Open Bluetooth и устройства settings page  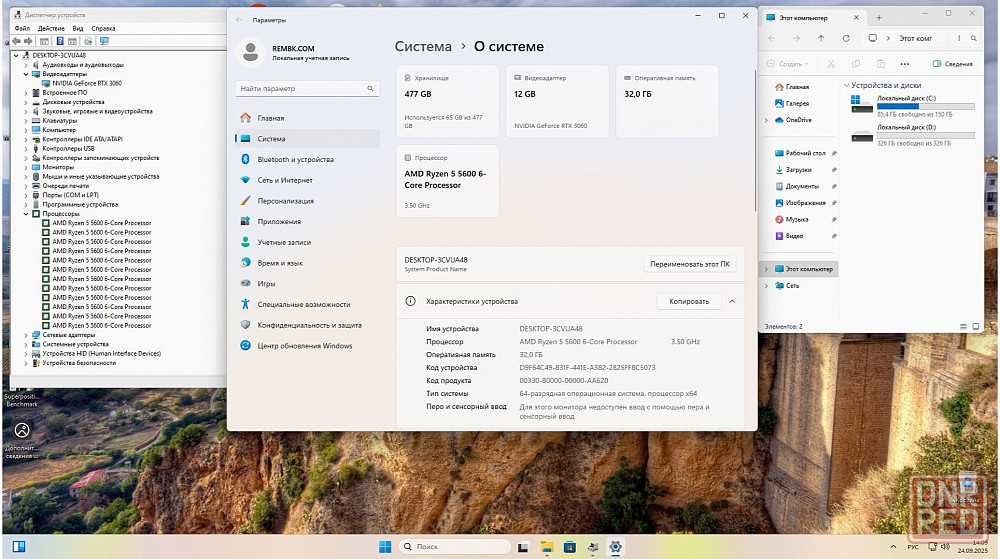tap(295, 160)
